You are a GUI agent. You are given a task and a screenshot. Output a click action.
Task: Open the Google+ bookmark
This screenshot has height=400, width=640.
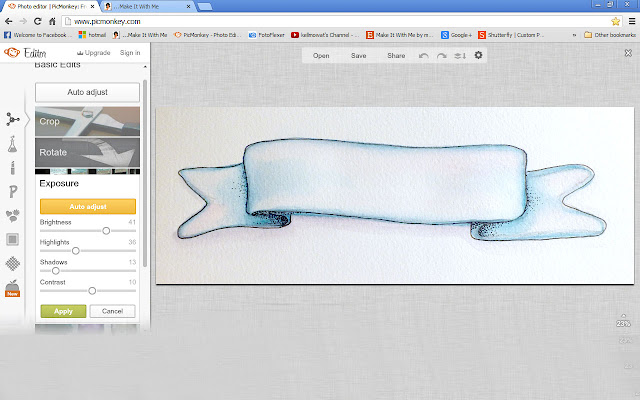point(456,35)
